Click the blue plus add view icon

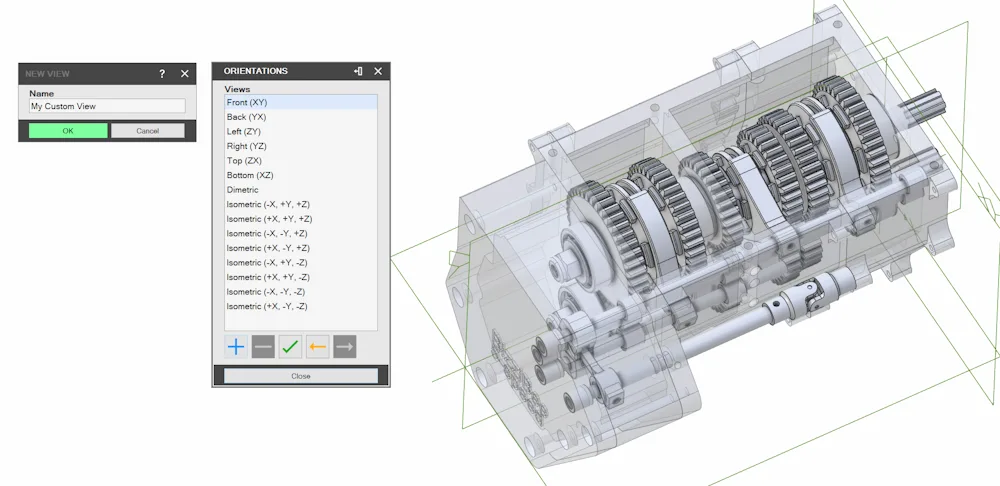coord(236,347)
